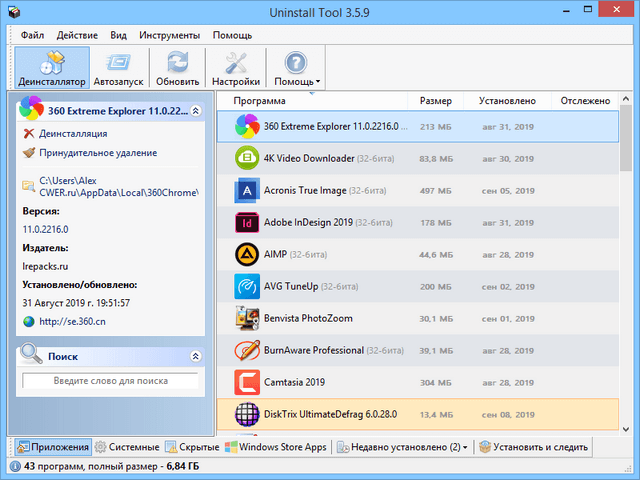Toggle the Системные filter at bottom
640x480 pixels.
pyautogui.click(x=126, y=447)
